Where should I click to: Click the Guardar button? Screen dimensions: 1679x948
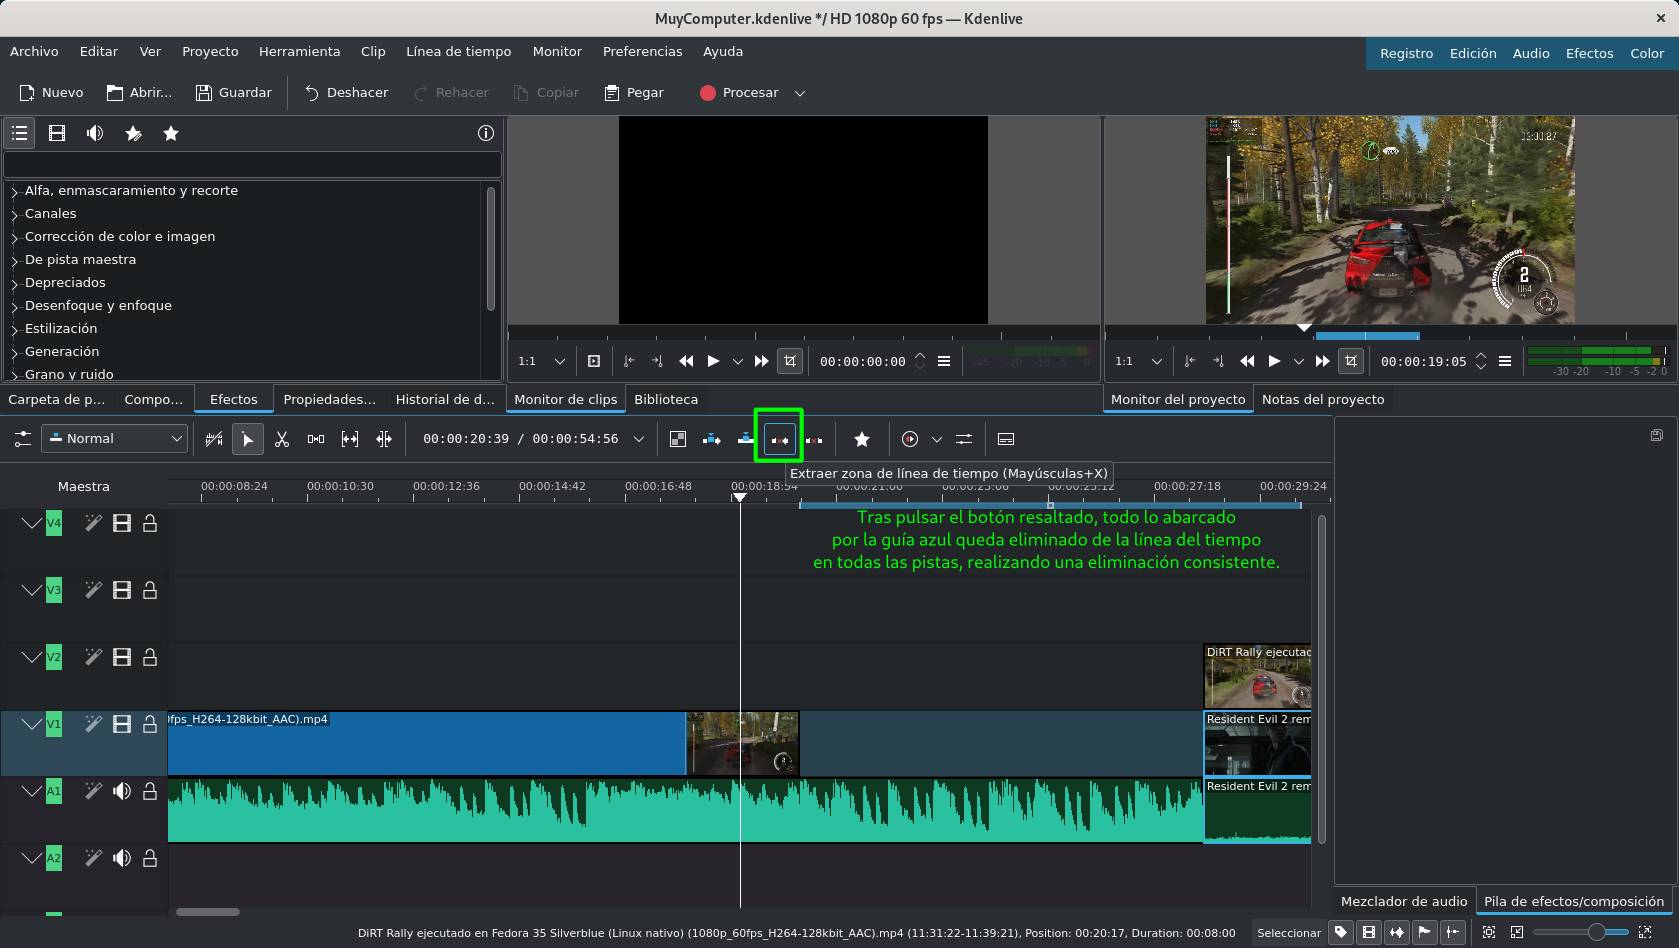[x=234, y=93]
